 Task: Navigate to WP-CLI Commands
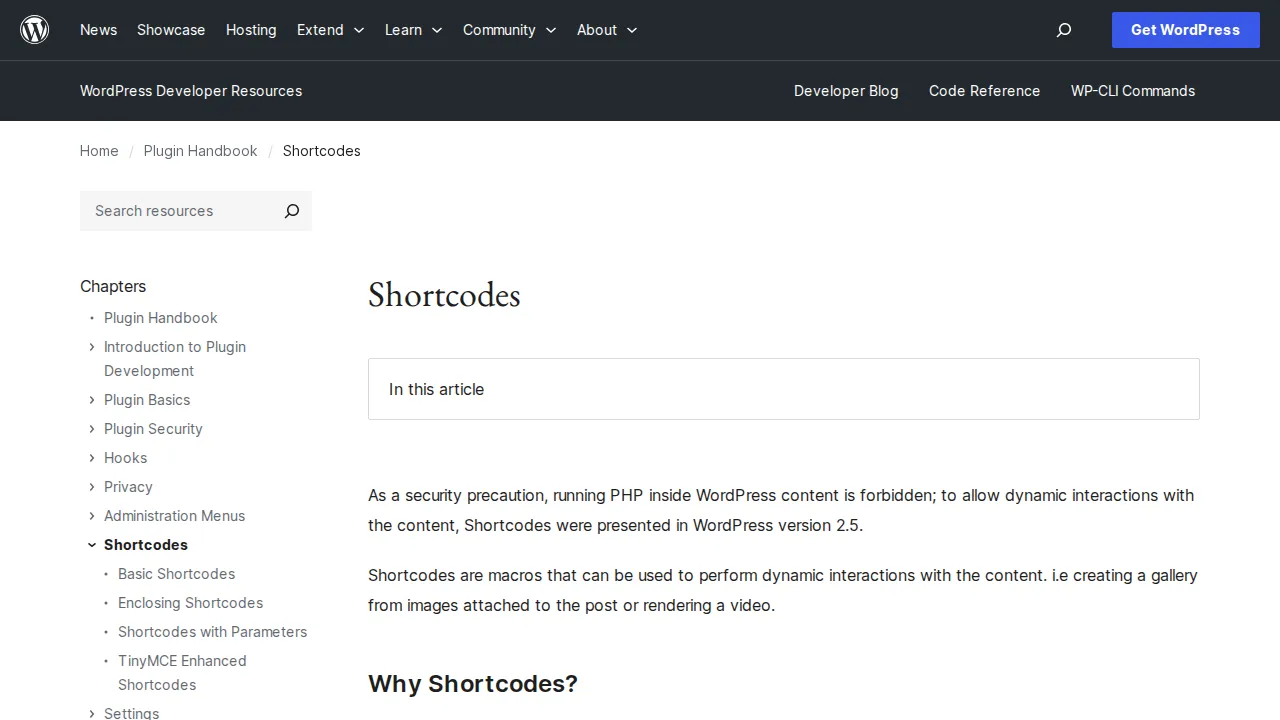pos(1132,91)
